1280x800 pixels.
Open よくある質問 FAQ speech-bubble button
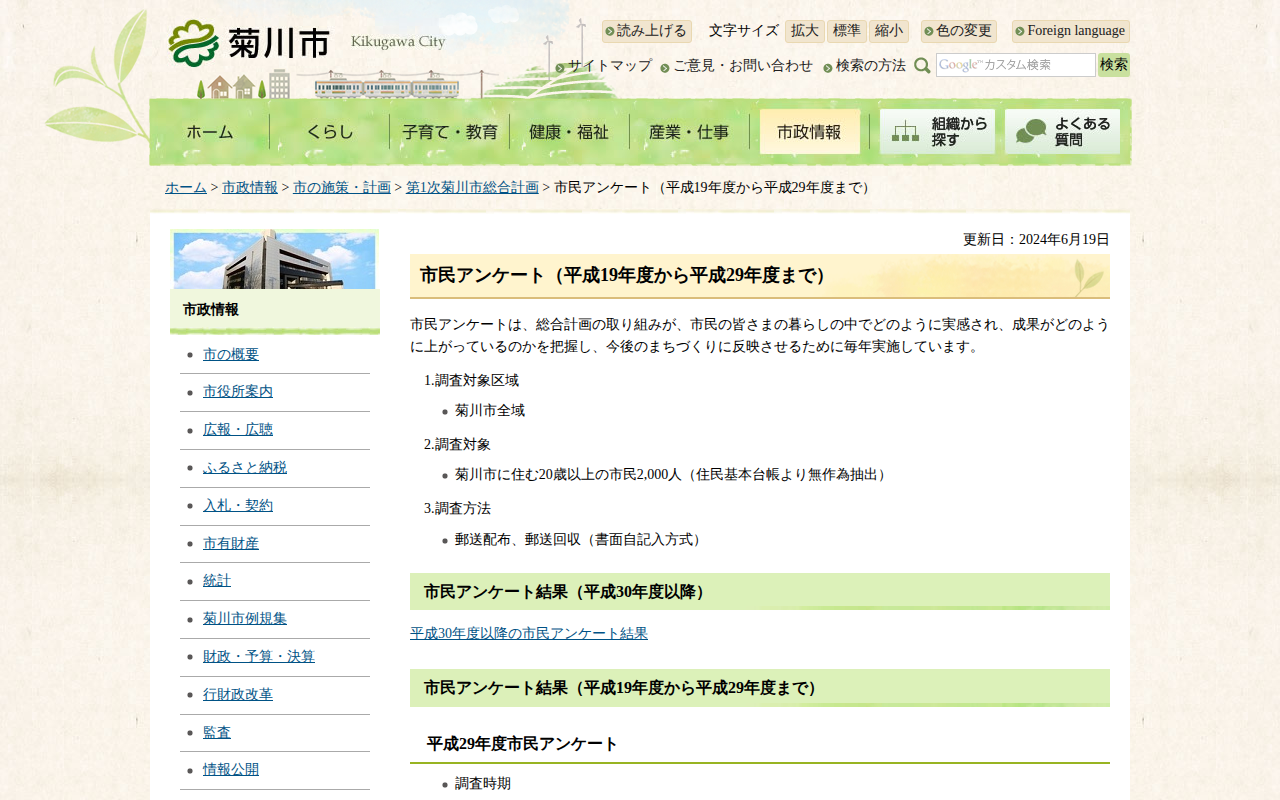tap(1062, 131)
